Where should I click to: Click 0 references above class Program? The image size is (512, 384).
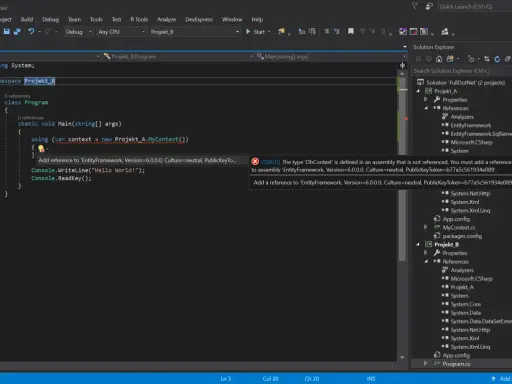click(17, 96)
